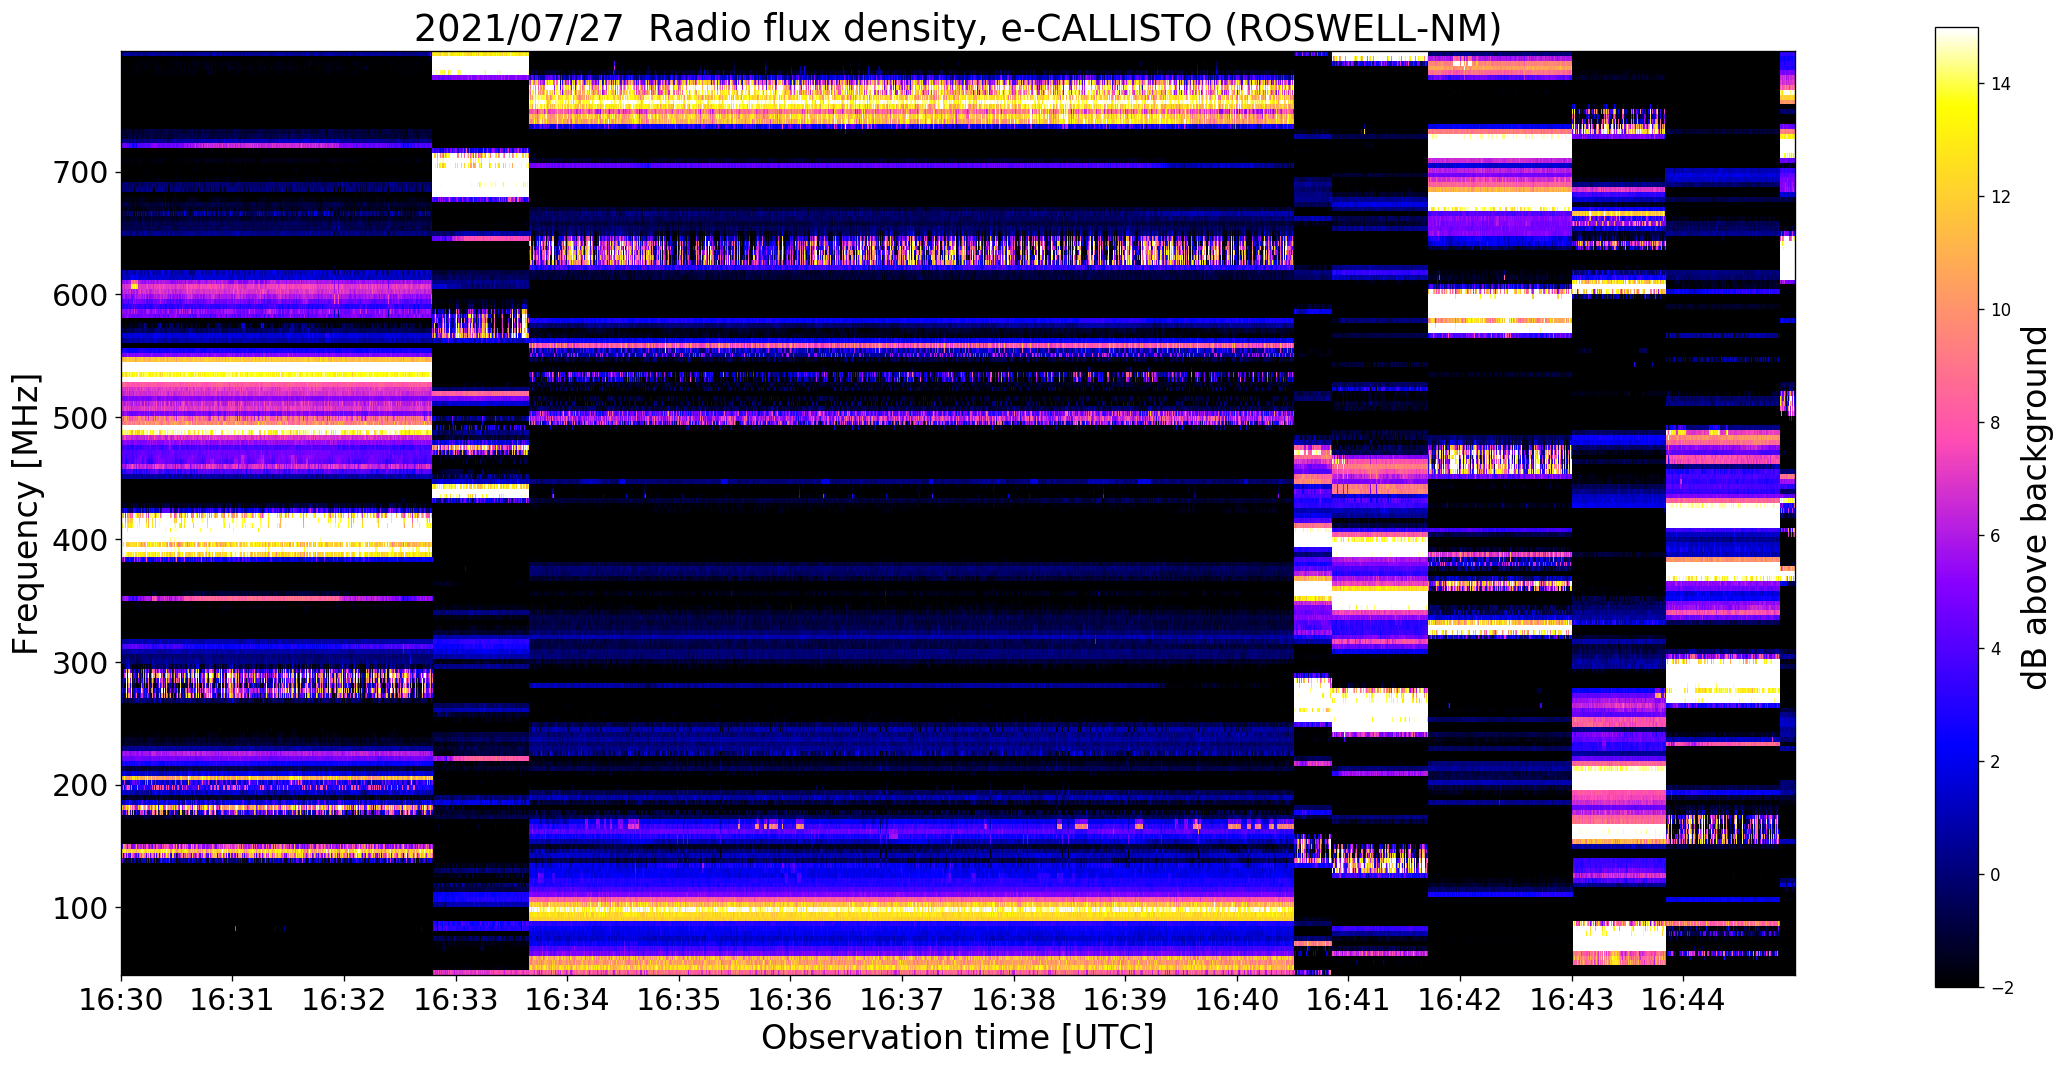Click the 16:40 time tick label
This screenshot has height=1067, width=2066.
pyautogui.click(x=1238, y=998)
